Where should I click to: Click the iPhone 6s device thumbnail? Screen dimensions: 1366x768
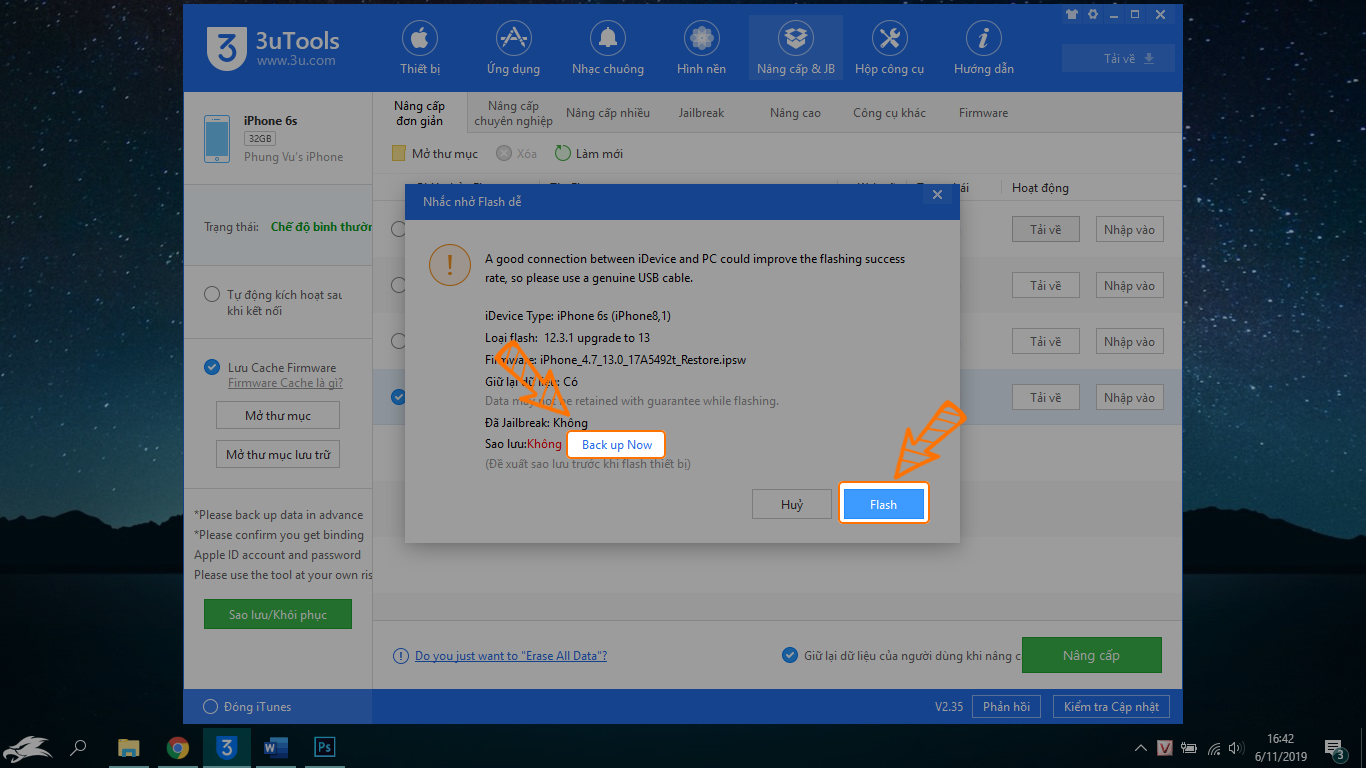coord(217,138)
